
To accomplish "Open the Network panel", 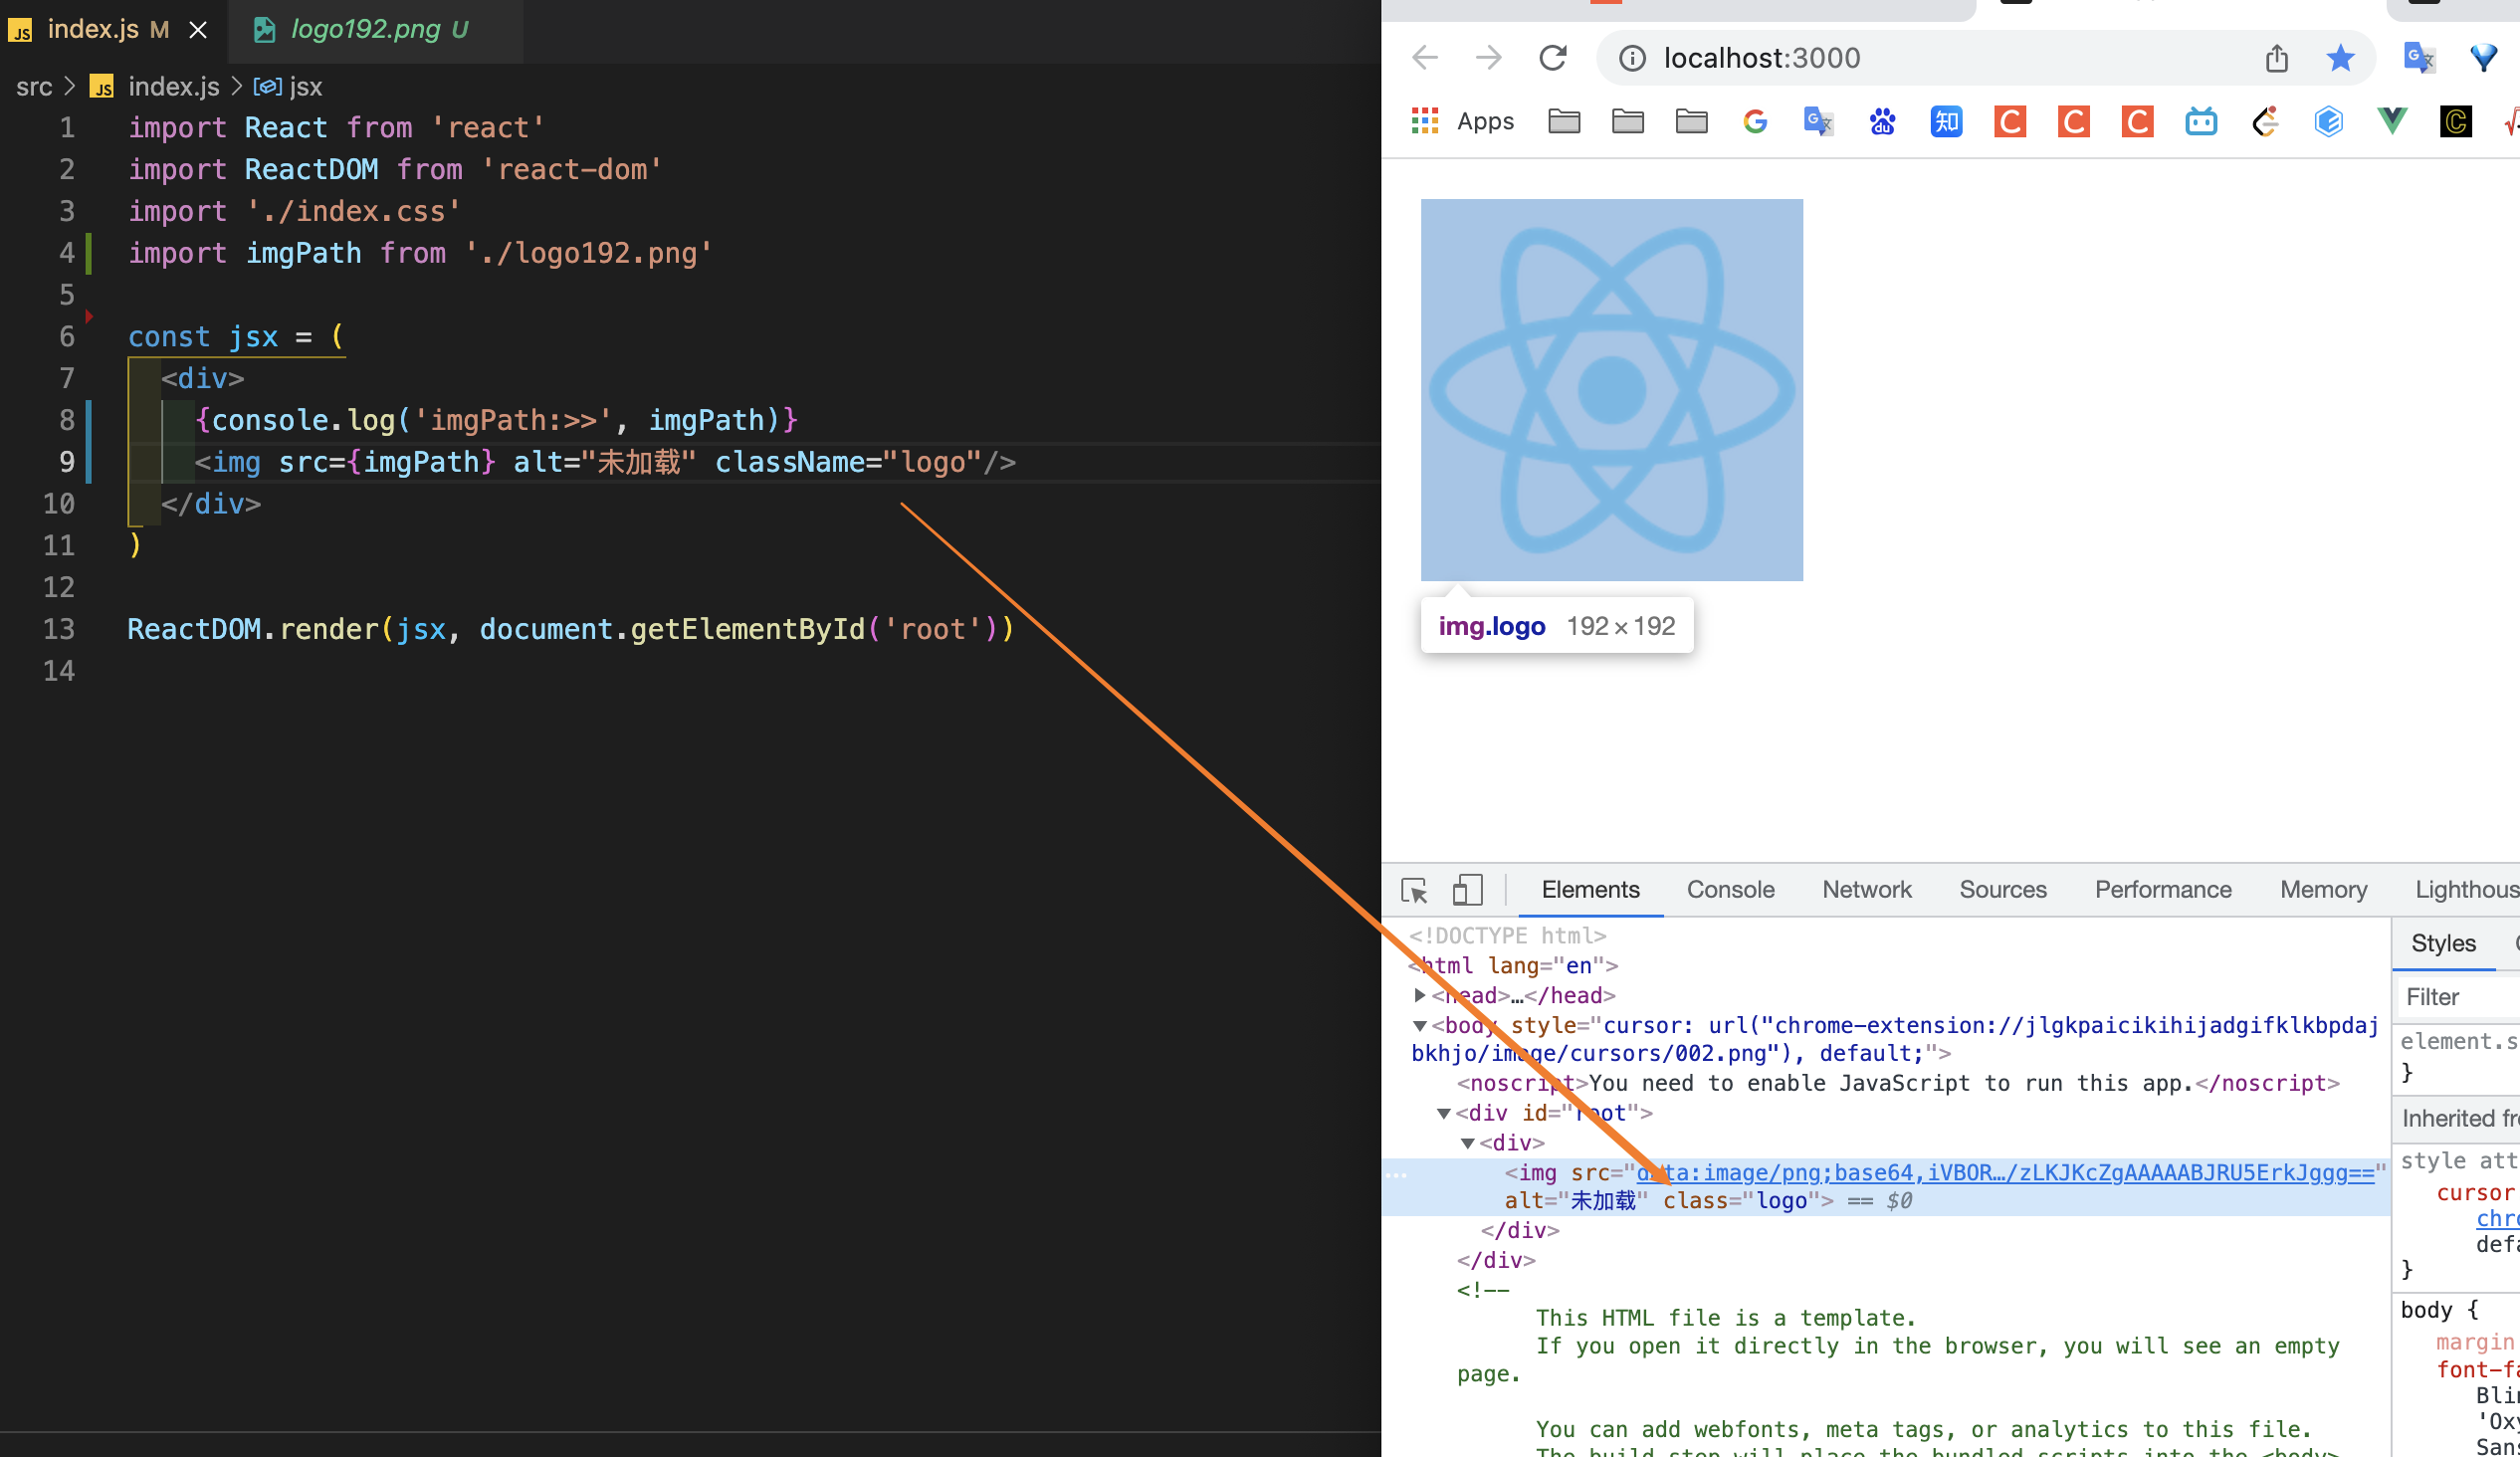I will click(1867, 890).
